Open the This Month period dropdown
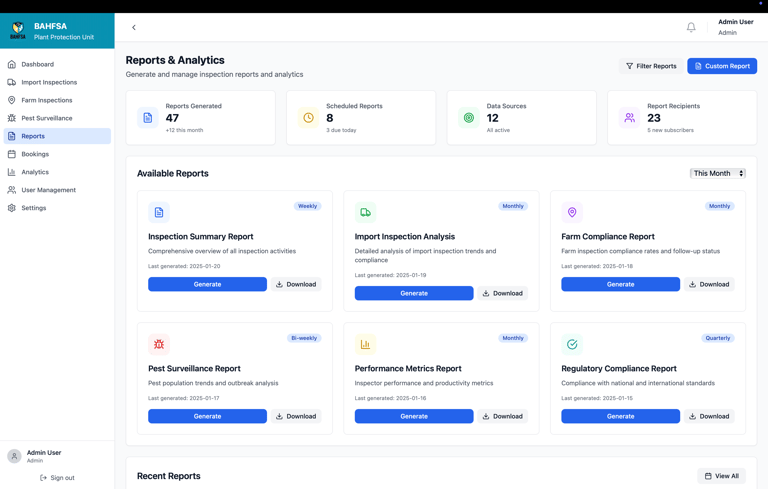The width and height of the screenshot is (768, 489). [718, 173]
